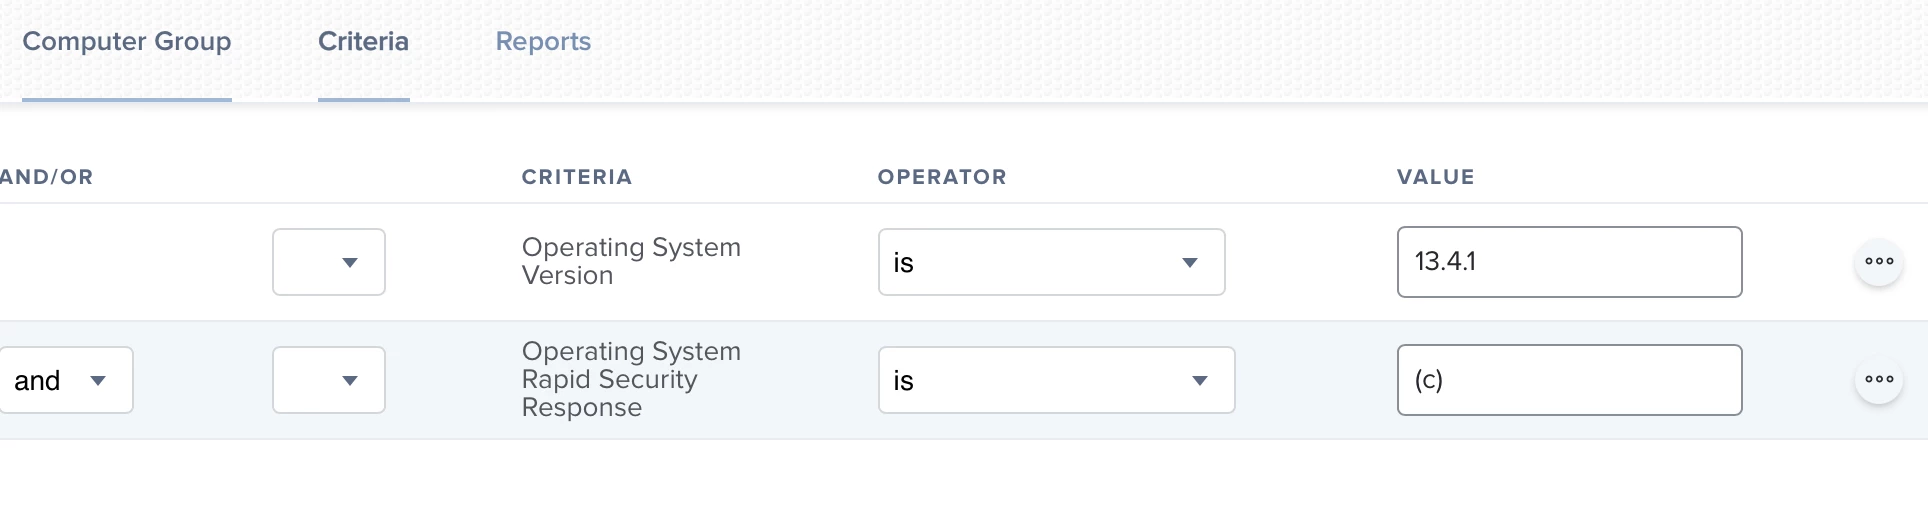The width and height of the screenshot is (1928, 530).
Task: Open options menu for Operating System Version row
Action: click(x=1879, y=262)
